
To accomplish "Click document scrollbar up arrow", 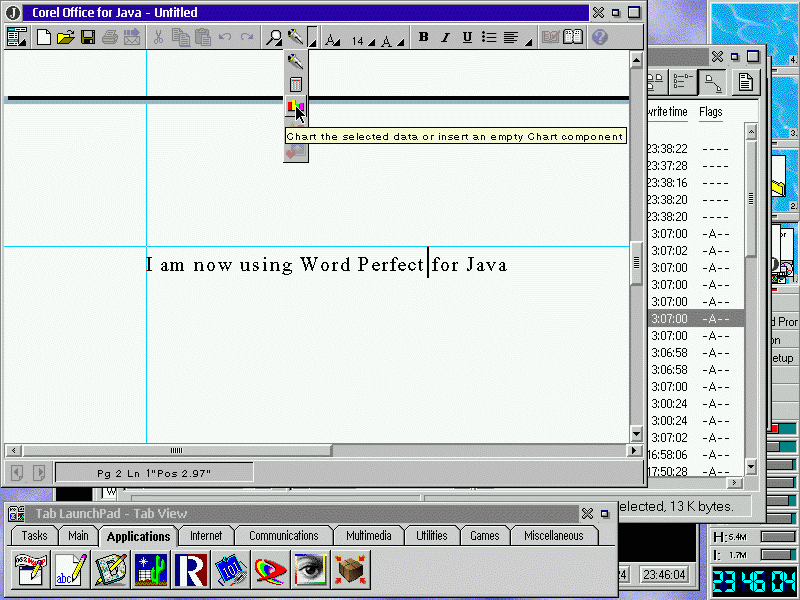I will point(636,60).
